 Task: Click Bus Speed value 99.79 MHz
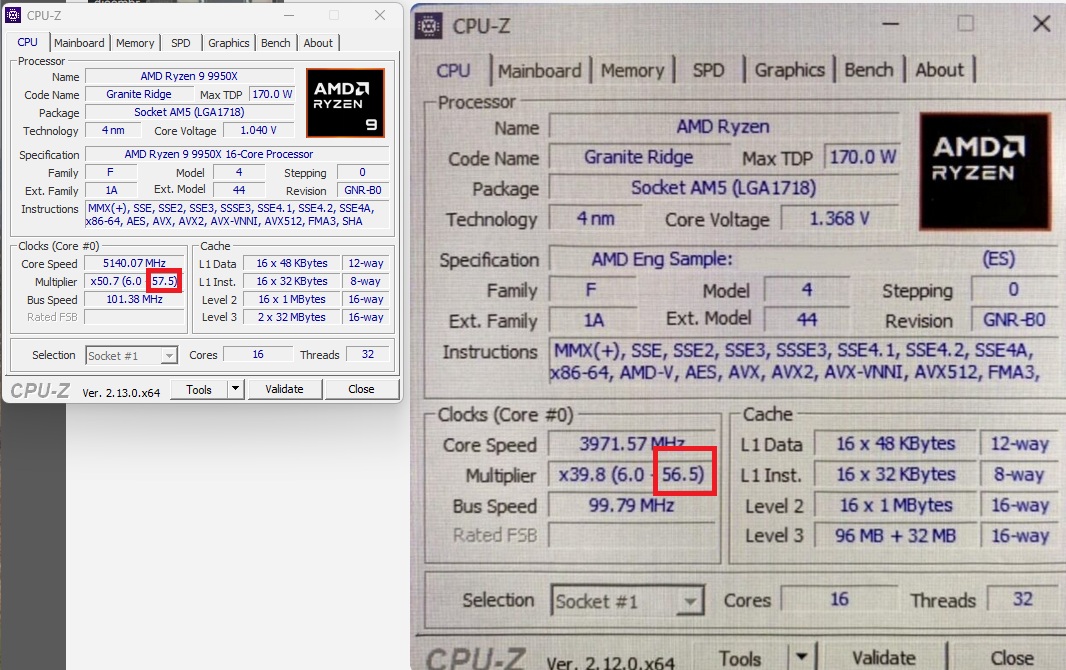pos(632,506)
